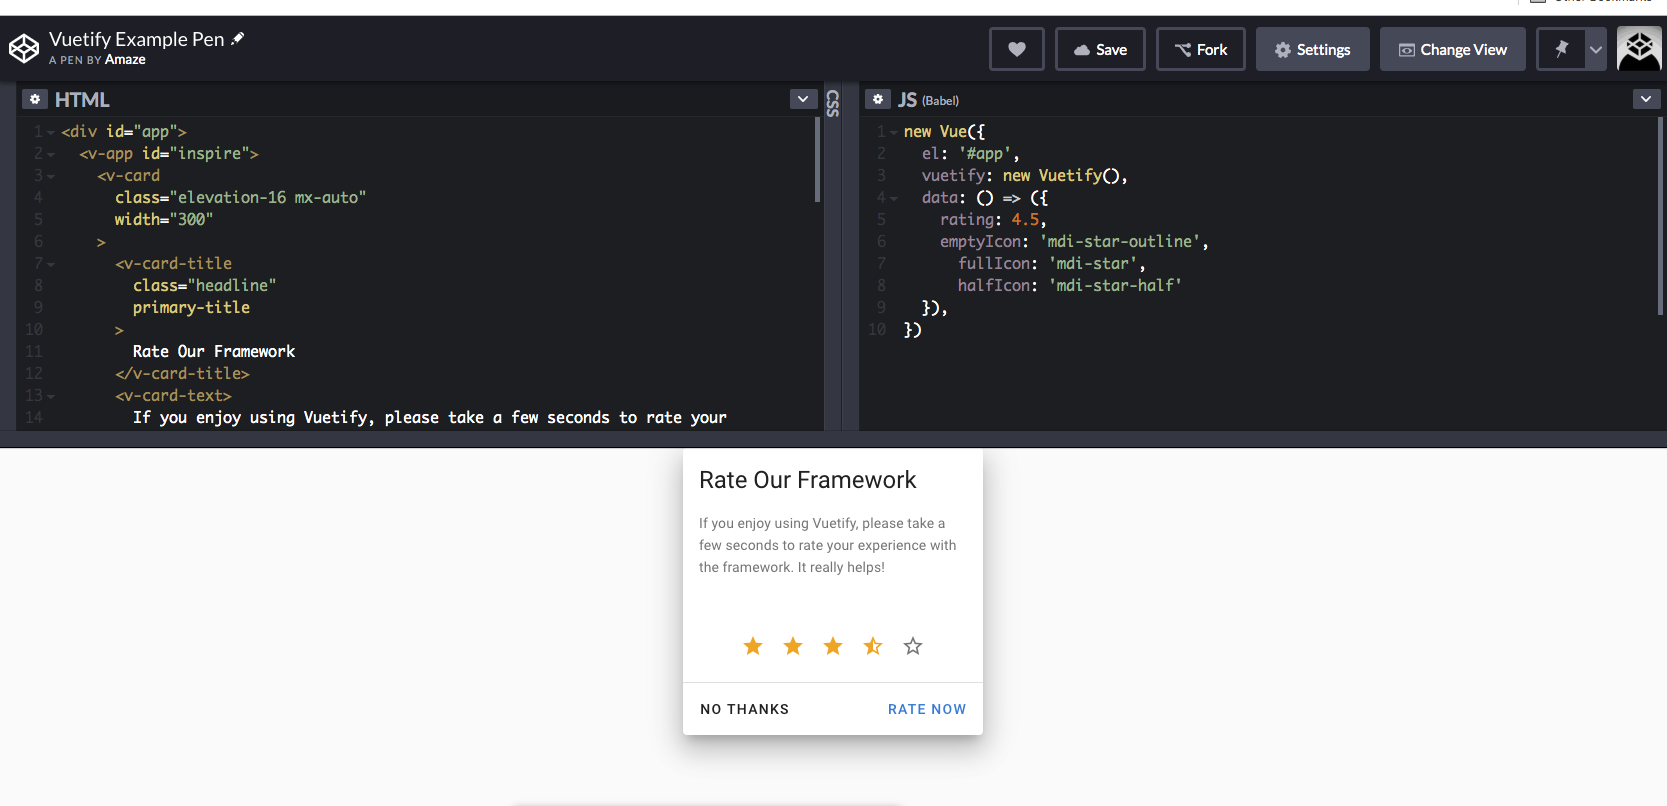
Task: Collapse the v-app fold arrow on HTML line 2
Action: (51, 154)
